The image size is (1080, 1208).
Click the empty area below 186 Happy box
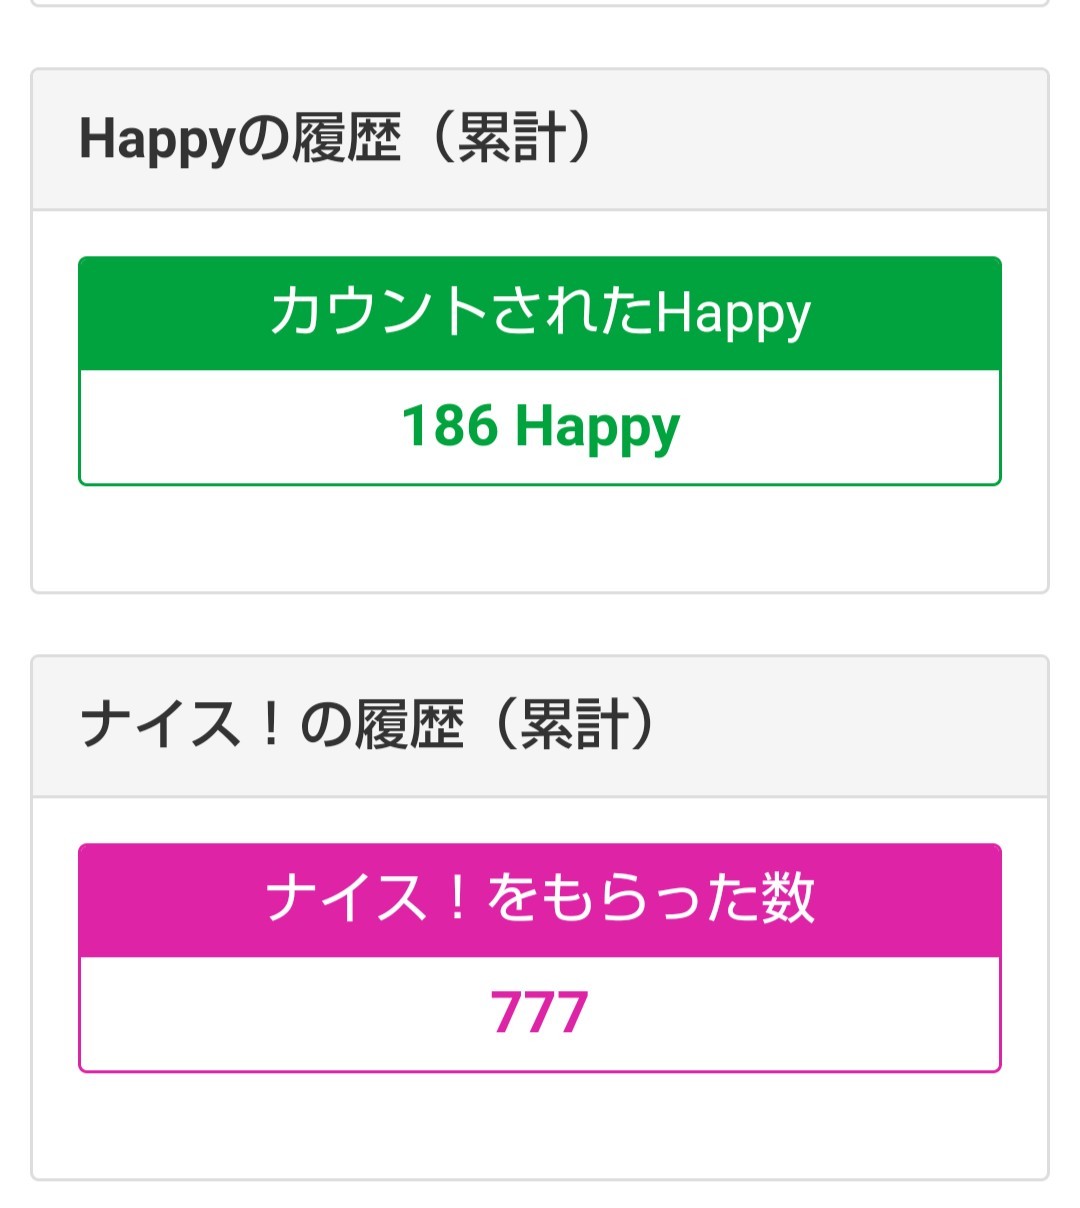click(540, 540)
